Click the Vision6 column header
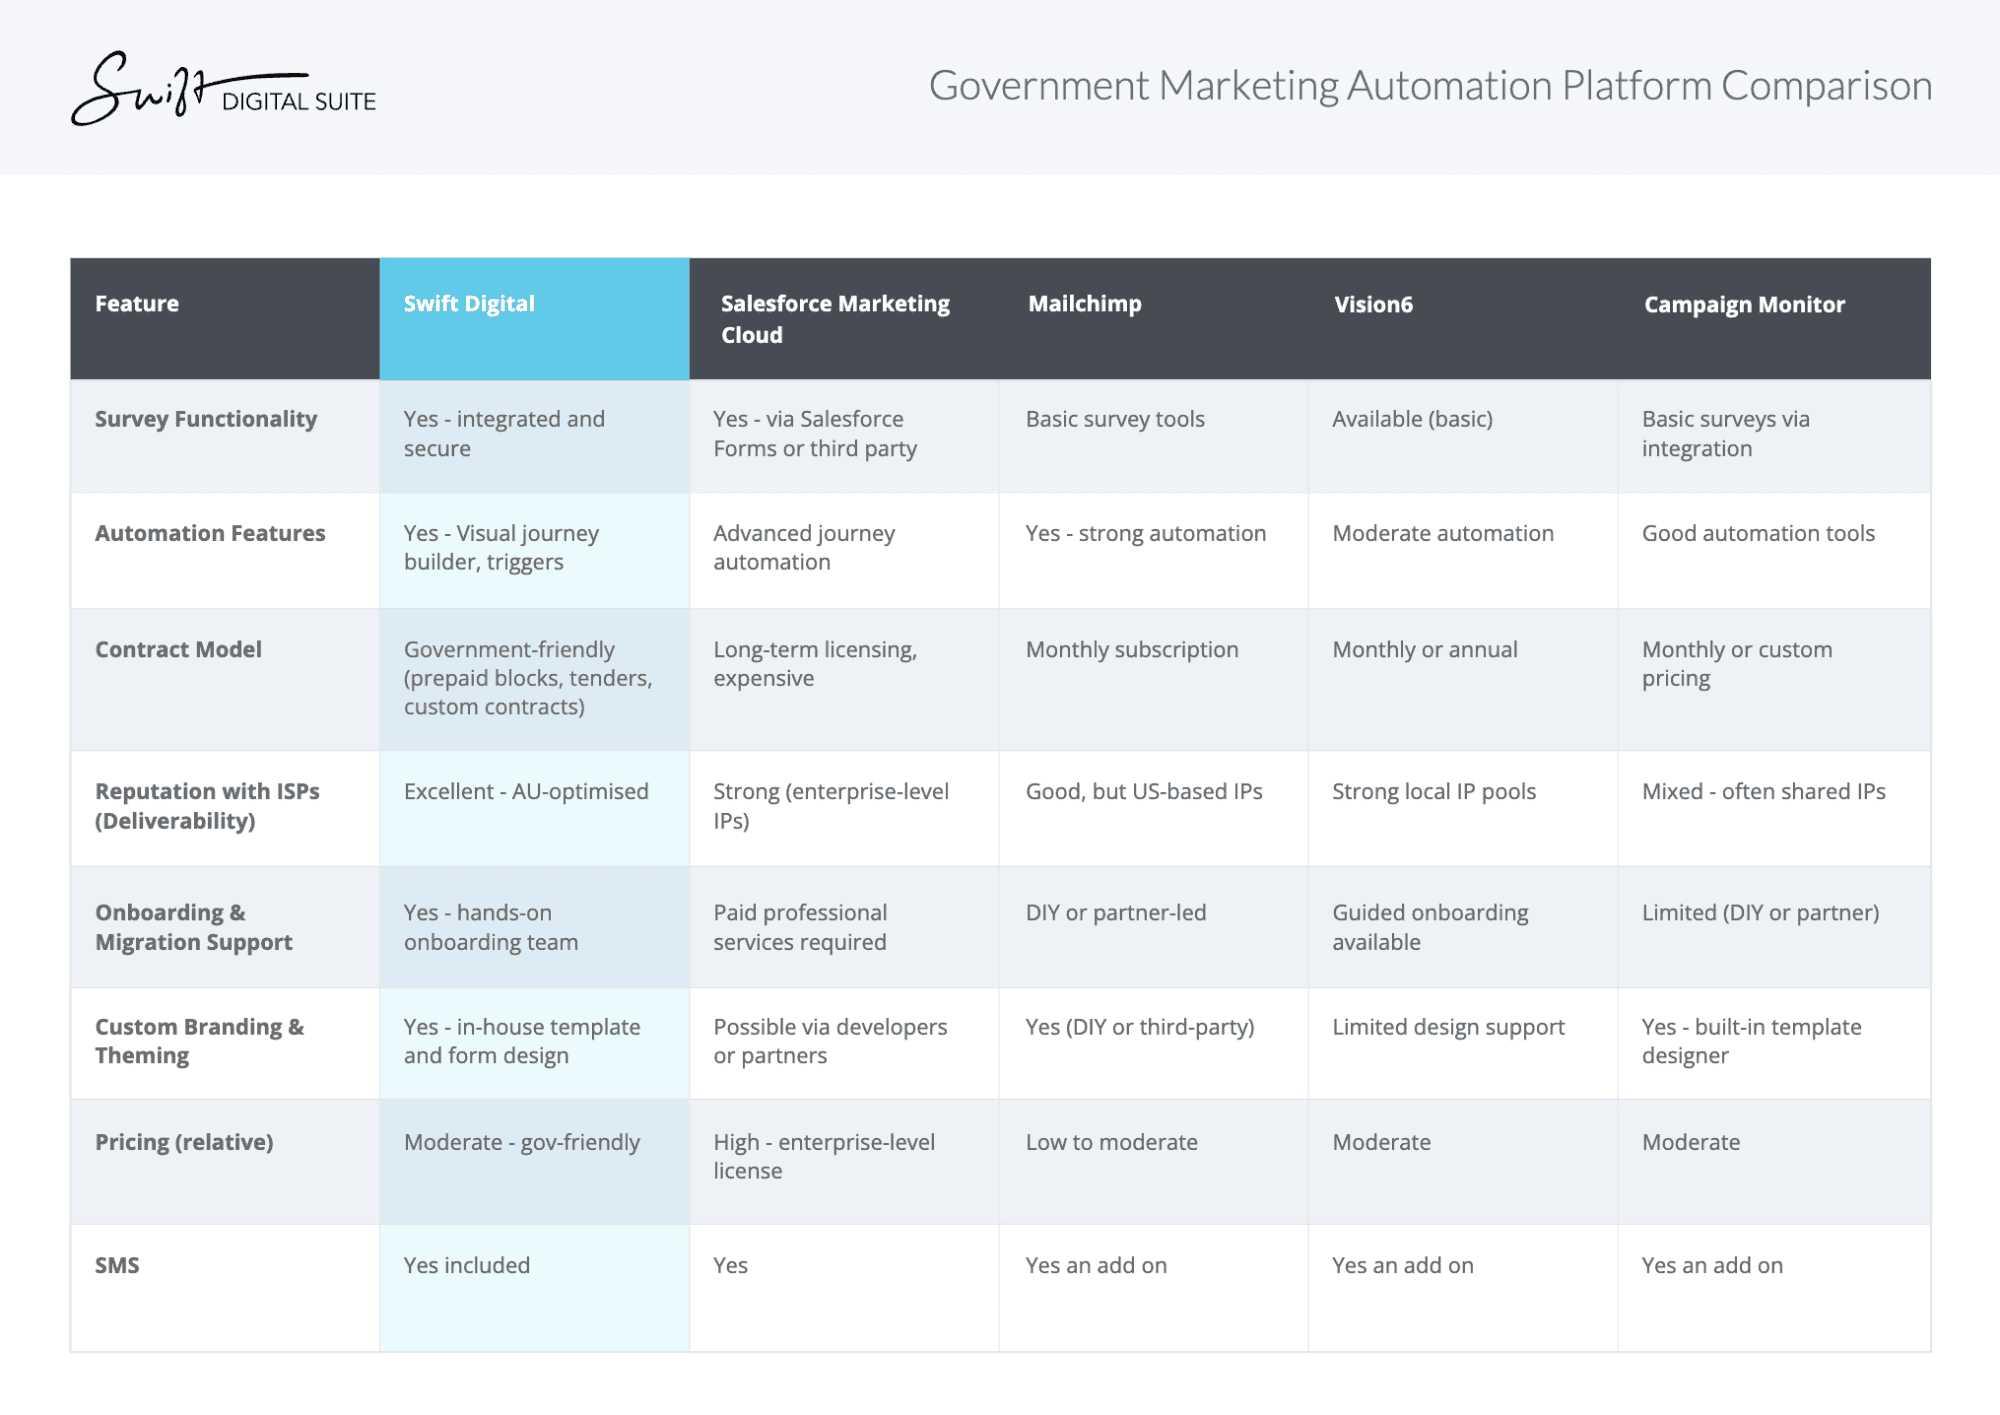The width and height of the screenshot is (2000, 1415). click(1372, 305)
